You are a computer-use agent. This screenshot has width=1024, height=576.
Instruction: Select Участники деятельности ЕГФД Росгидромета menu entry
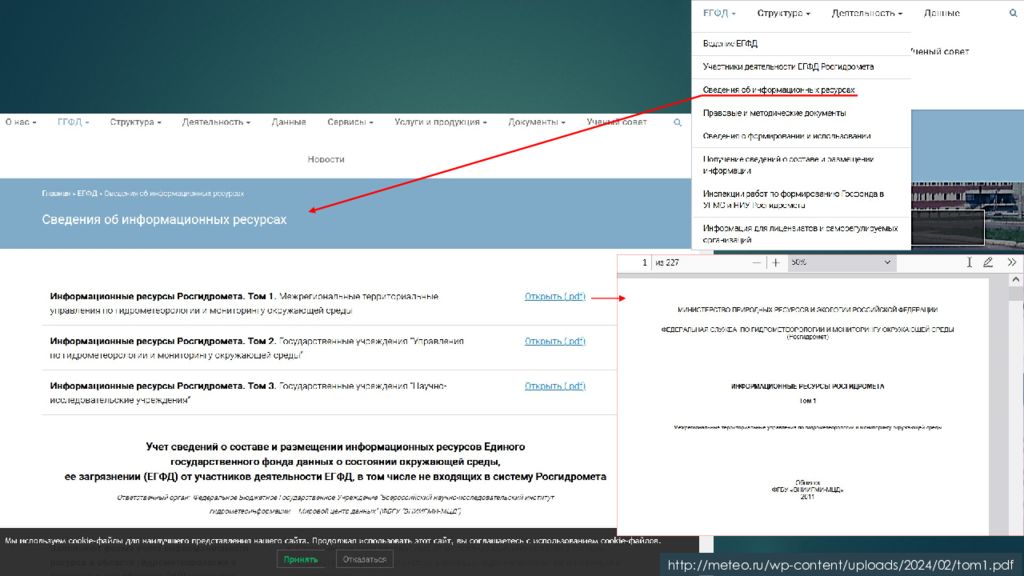(x=788, y=67)
